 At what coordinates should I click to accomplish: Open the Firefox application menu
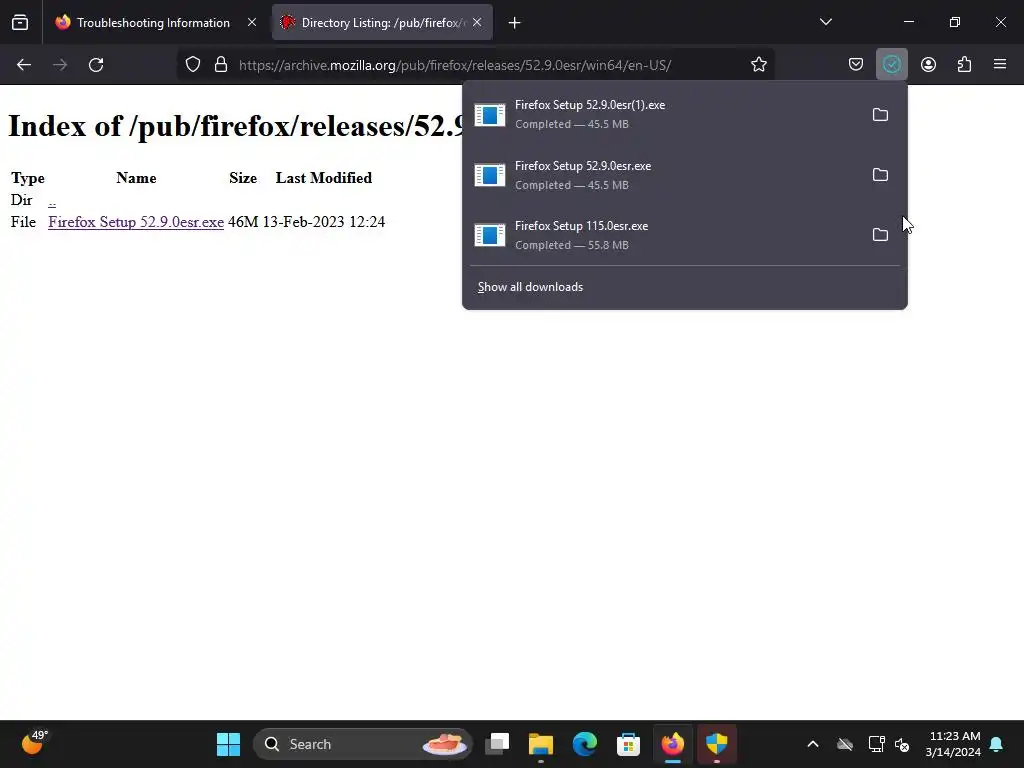1000,65
